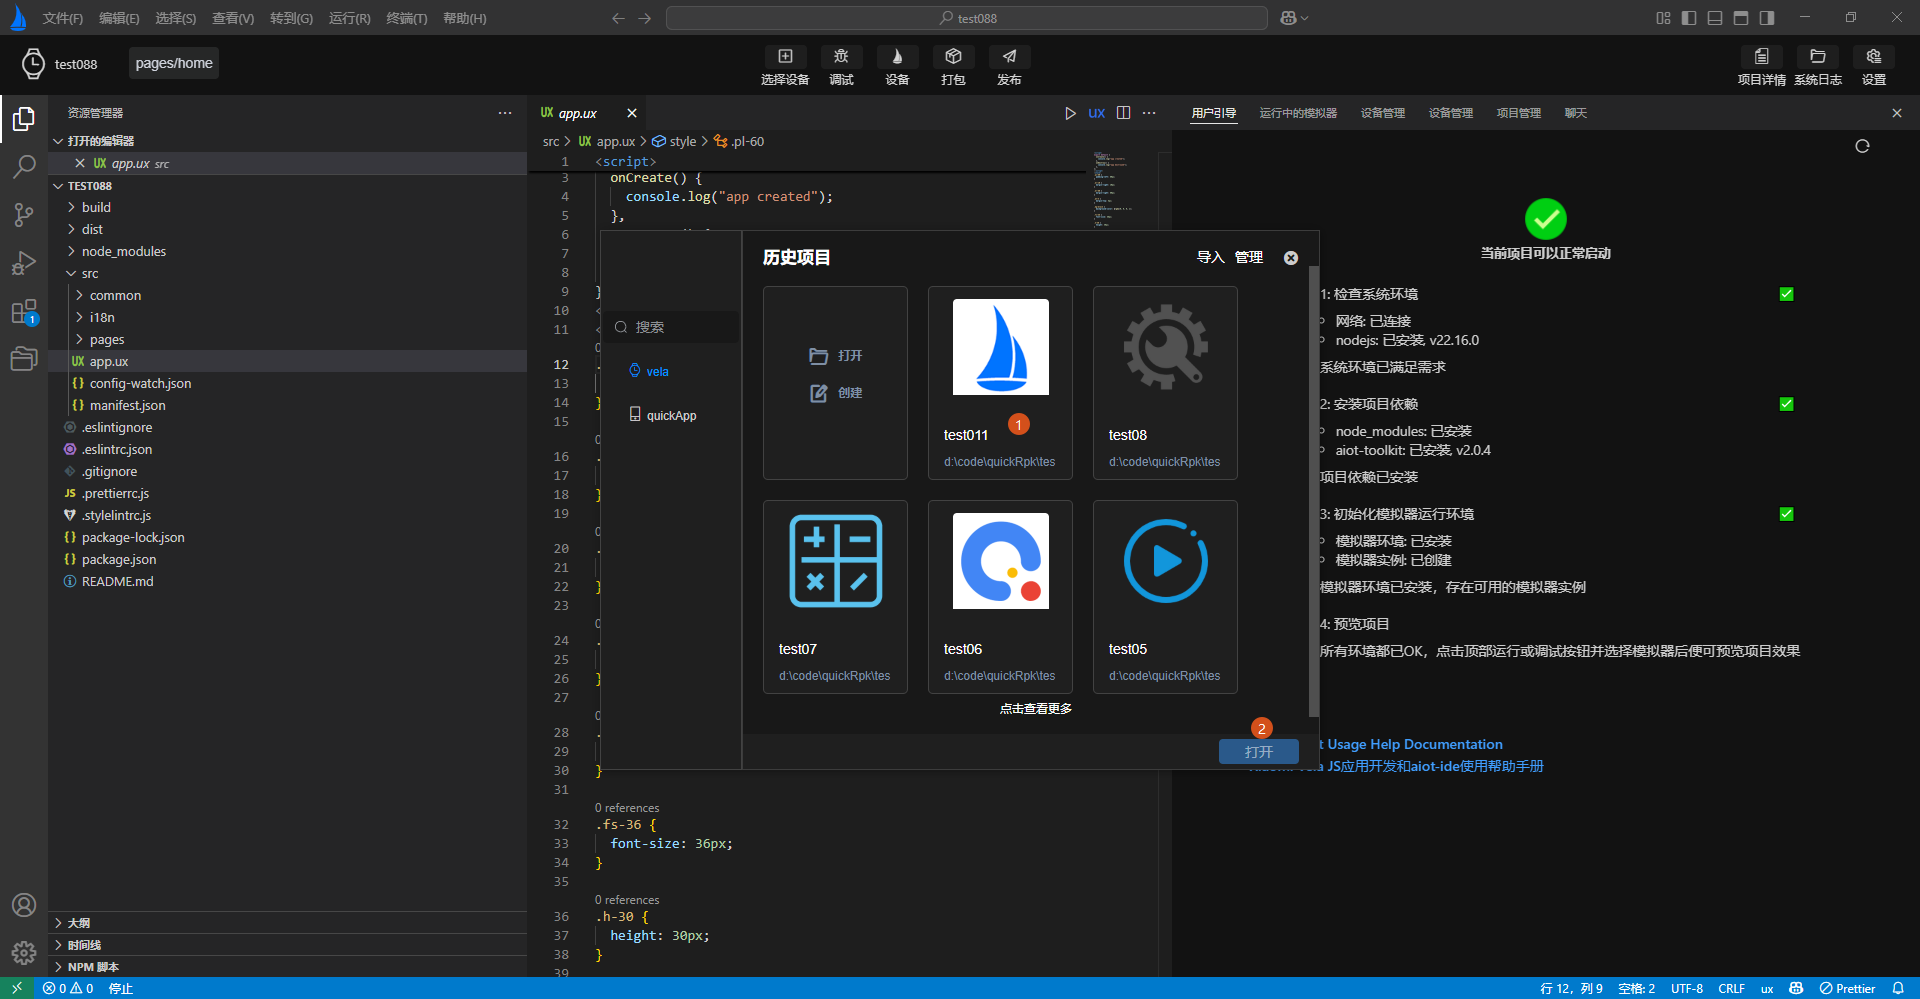Open Extensions view in activity bar
Image resolution: width=1920 pixels, height=999 pixels.
pos(24,312)
